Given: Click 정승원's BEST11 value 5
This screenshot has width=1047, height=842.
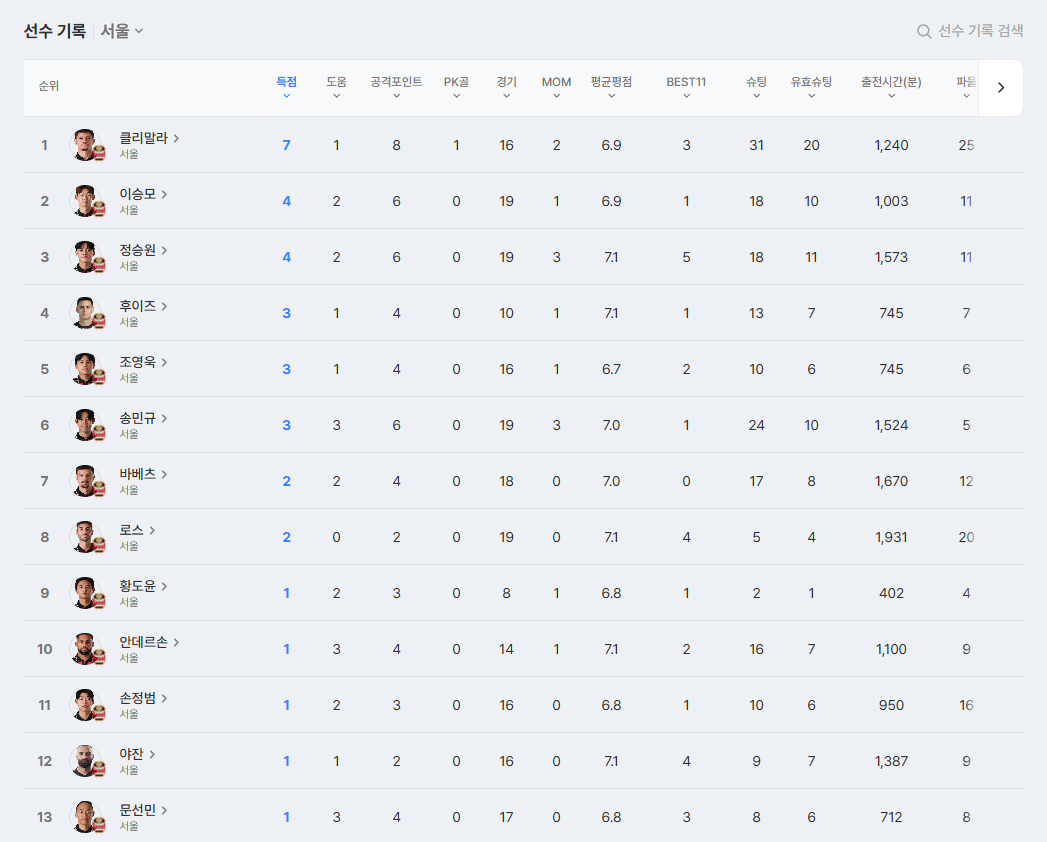Looking at the screenshot, I should pos(686,257).
